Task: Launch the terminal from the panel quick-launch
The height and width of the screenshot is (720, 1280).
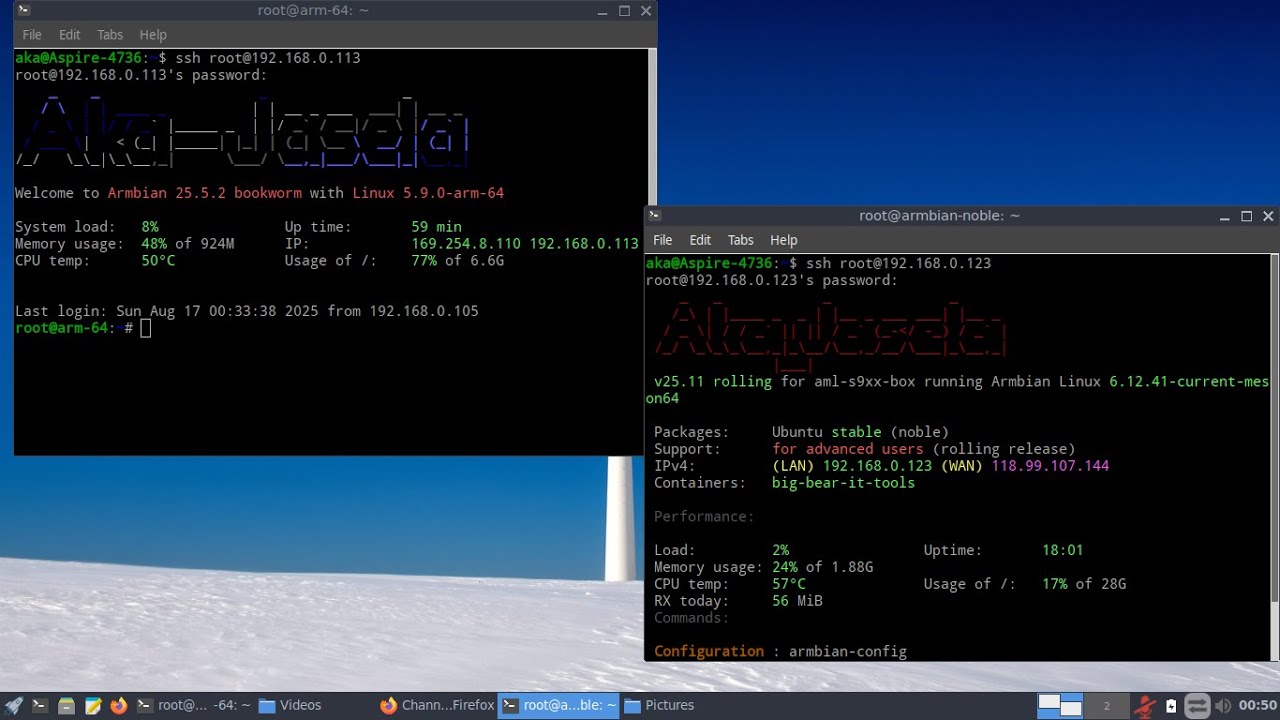Action: point(40,705)
